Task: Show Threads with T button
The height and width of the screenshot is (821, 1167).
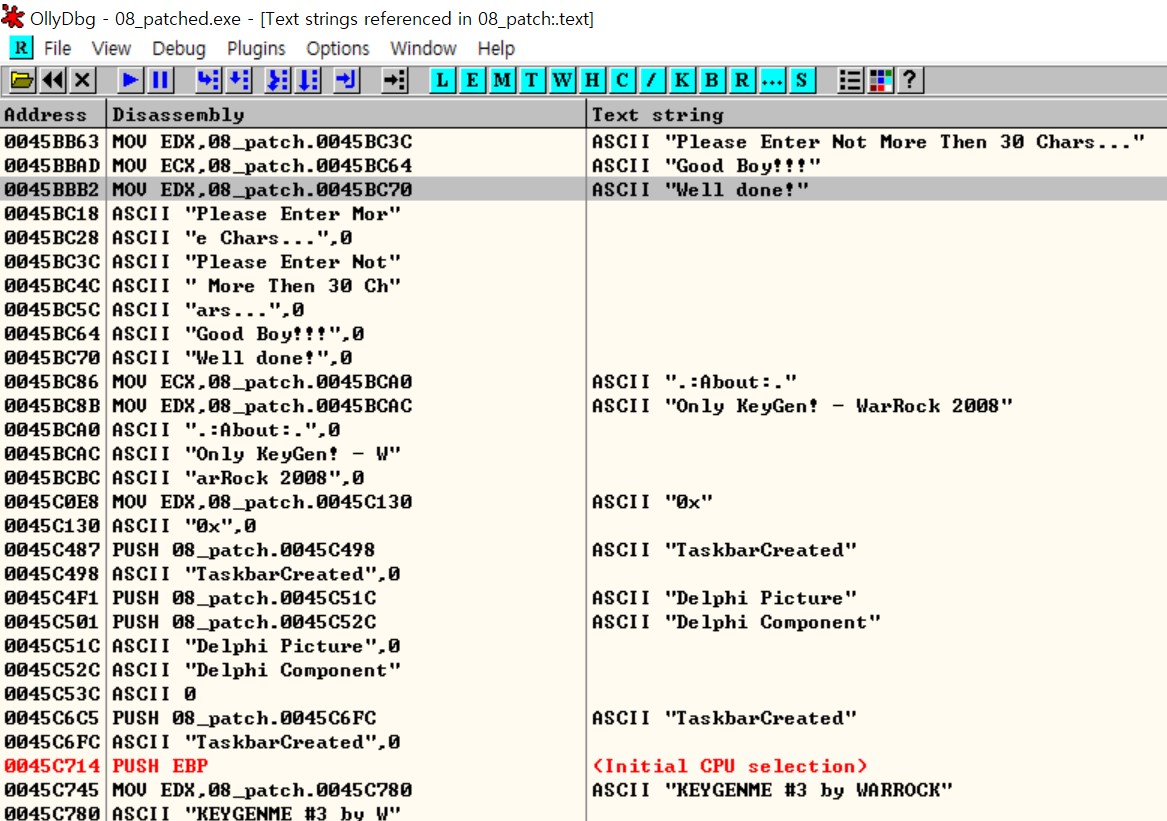Action: point(531,80)
